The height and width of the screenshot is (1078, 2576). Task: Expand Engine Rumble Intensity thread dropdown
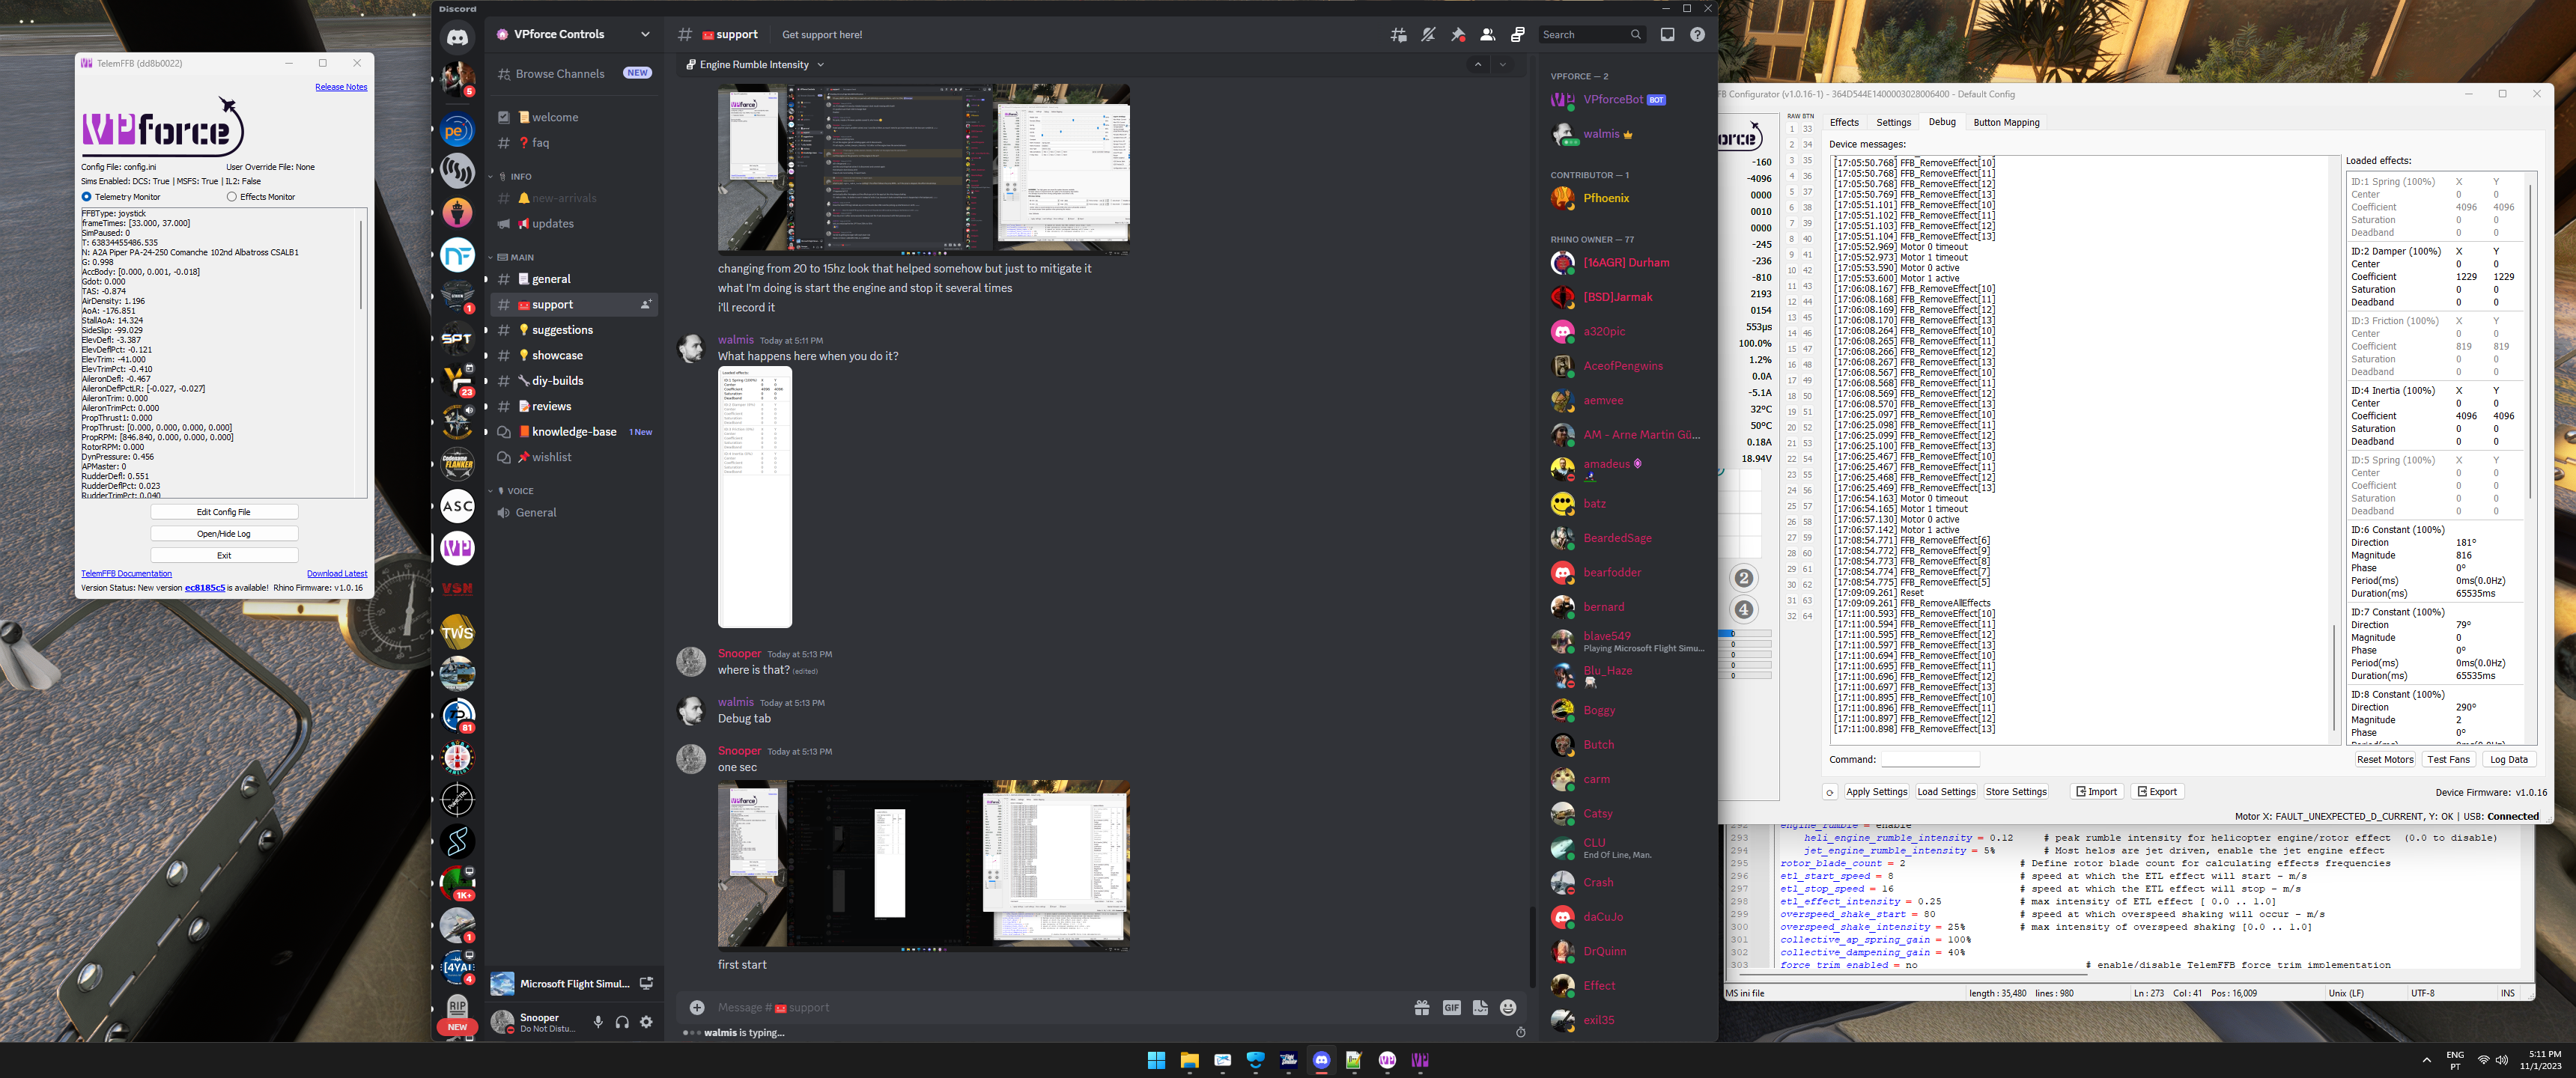821,65
